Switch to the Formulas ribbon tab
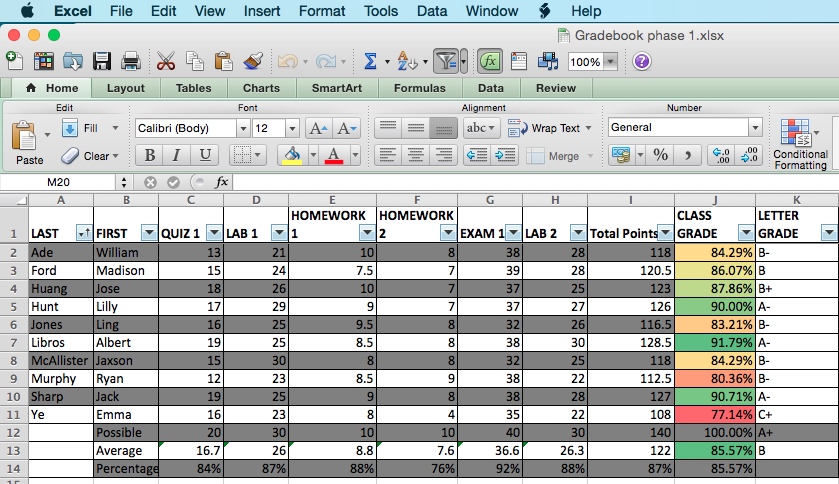The image size is (839, 484). click(419, 88)
